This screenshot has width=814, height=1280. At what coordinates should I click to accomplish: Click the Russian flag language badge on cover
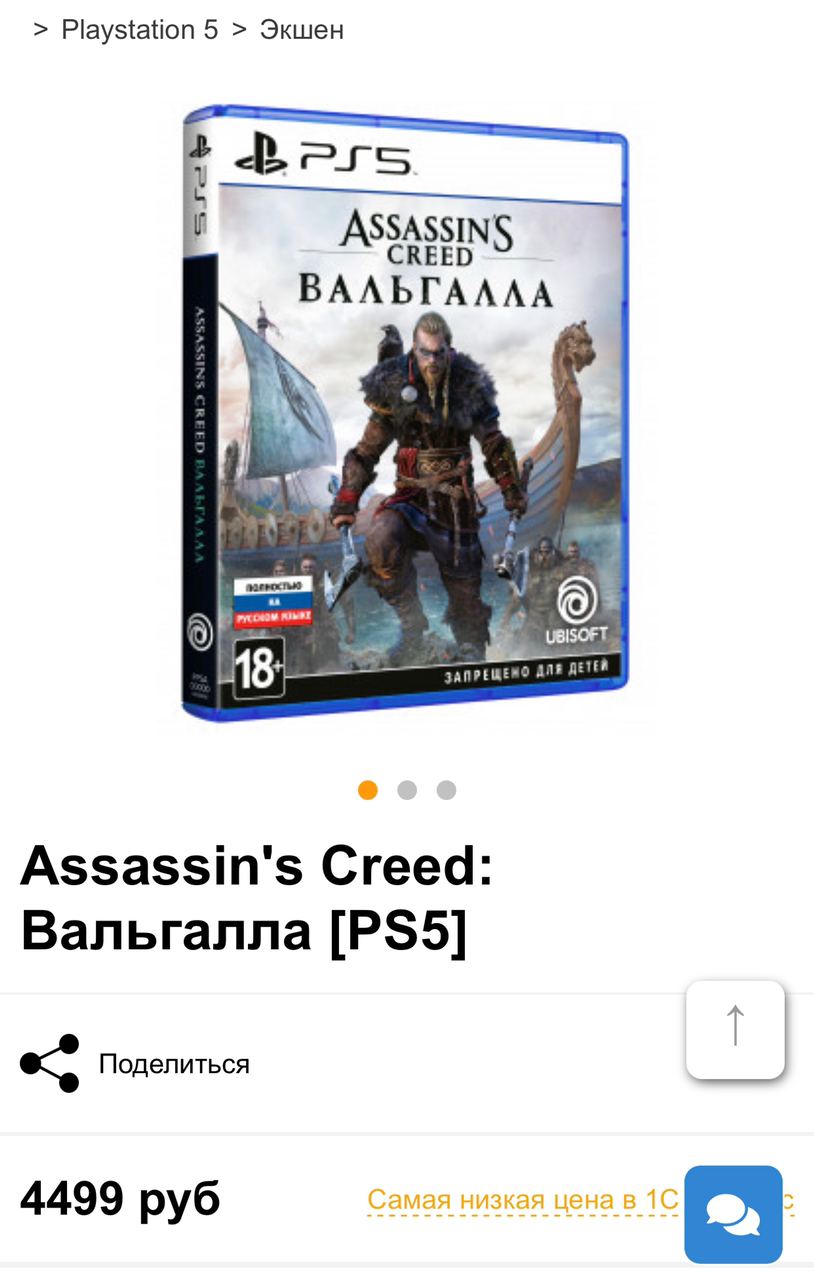point(273,602)
